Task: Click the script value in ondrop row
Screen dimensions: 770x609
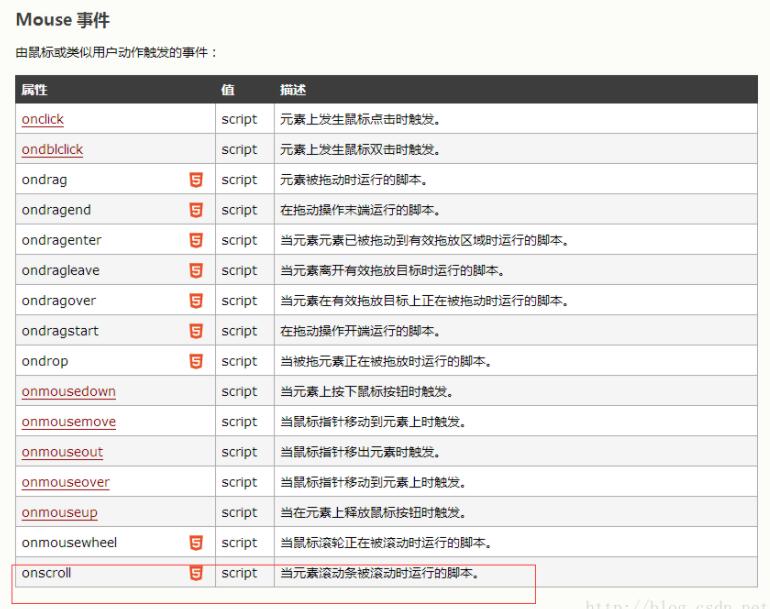Action: 239,362
